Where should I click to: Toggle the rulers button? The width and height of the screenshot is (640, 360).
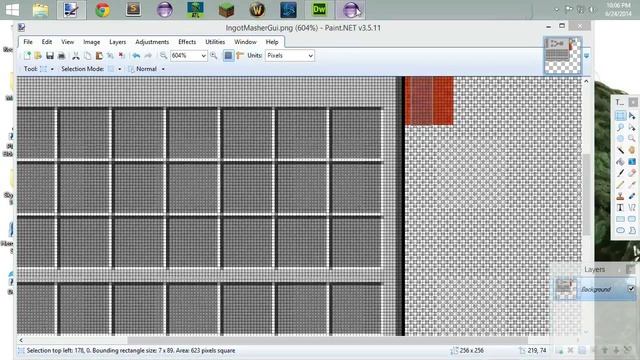240,56
